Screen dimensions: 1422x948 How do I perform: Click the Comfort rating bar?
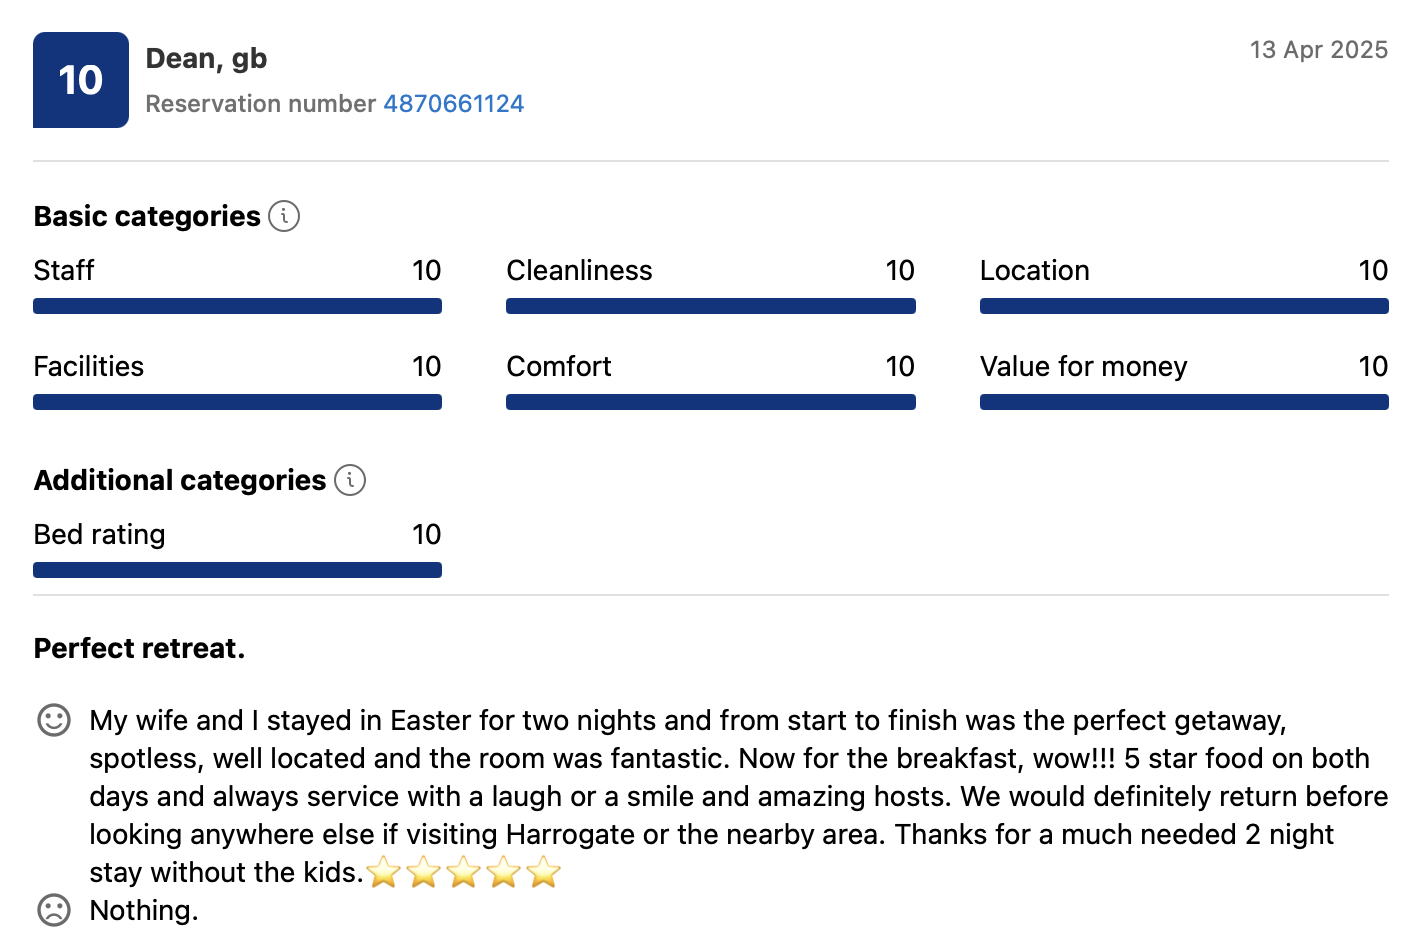(x=710, y=402)
